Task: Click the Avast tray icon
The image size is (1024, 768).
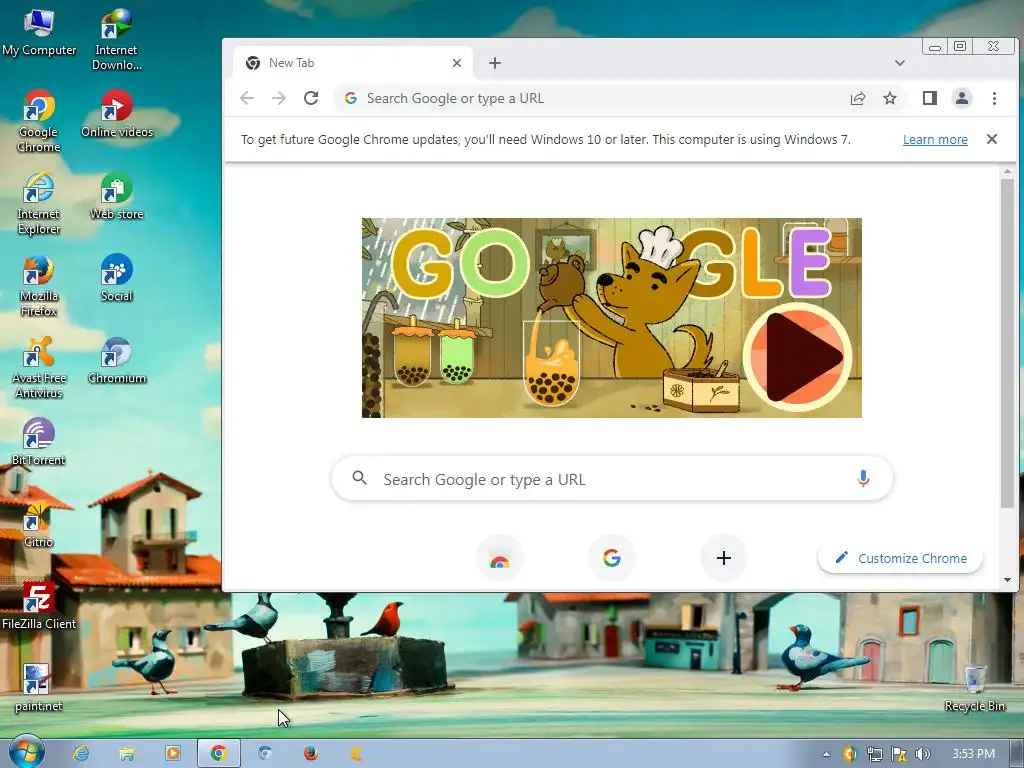Action: click(x=850, y=754)
